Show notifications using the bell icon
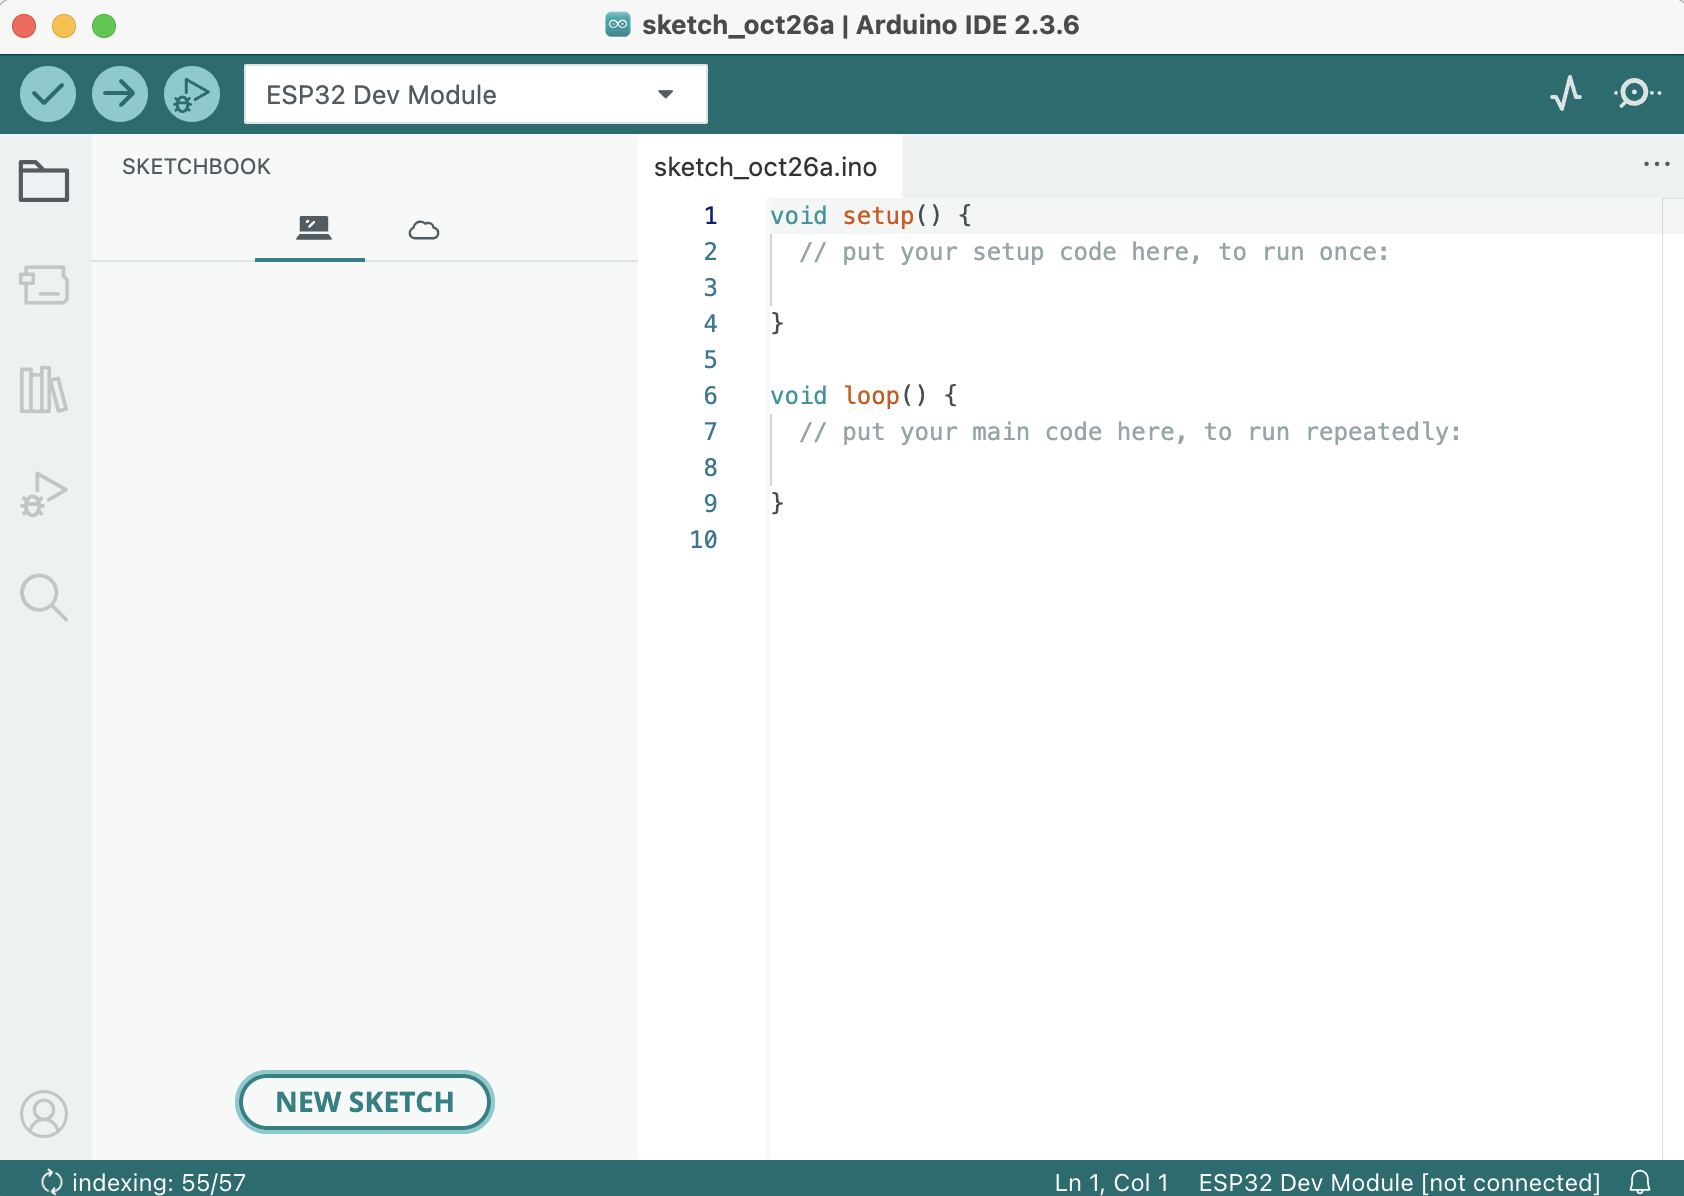This screenshot has width=1684, height=1196. point(1640,1182)
